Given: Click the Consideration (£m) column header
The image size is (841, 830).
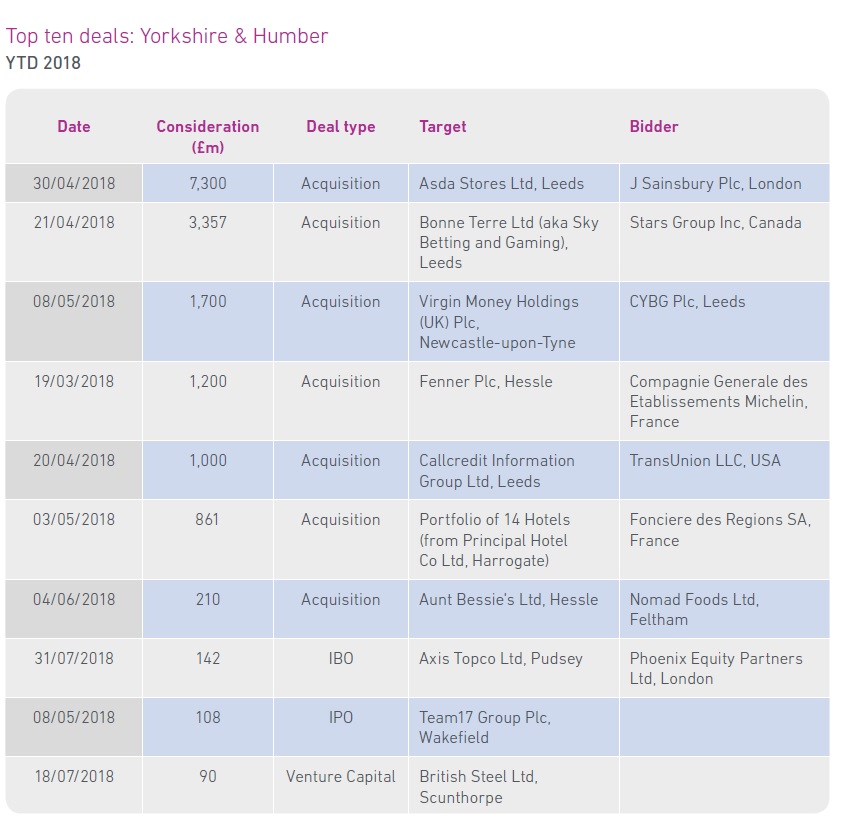Looking at the screenshot, I should [x=208, y=137].
